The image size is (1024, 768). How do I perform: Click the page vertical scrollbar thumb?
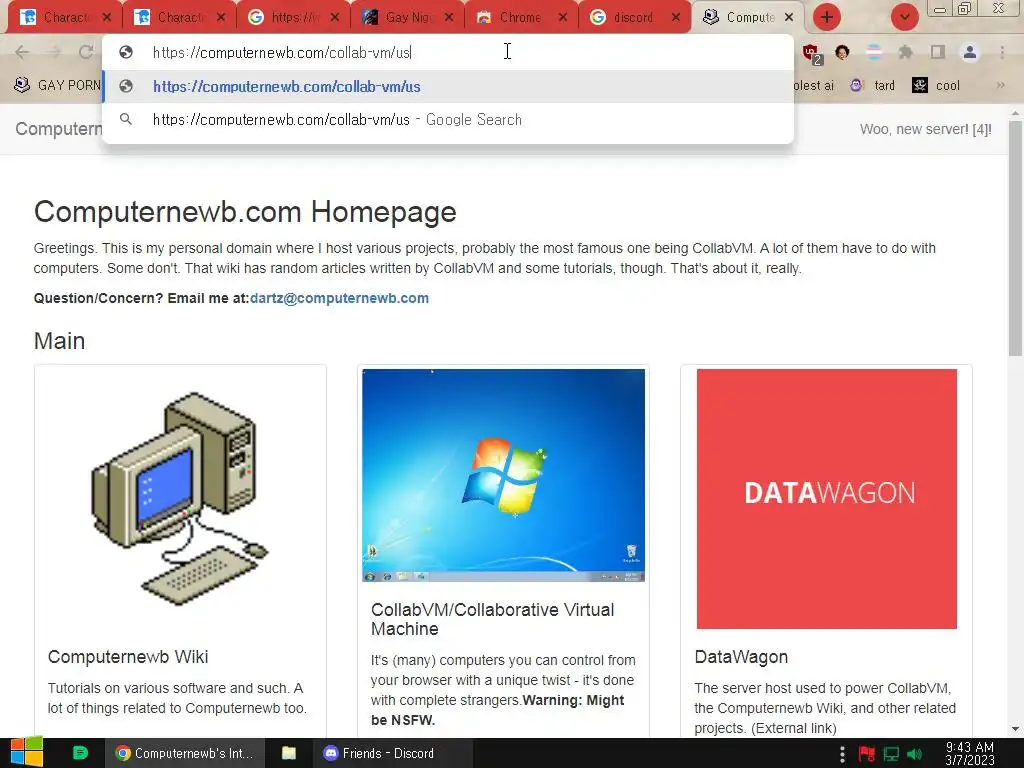[1015, 238]
